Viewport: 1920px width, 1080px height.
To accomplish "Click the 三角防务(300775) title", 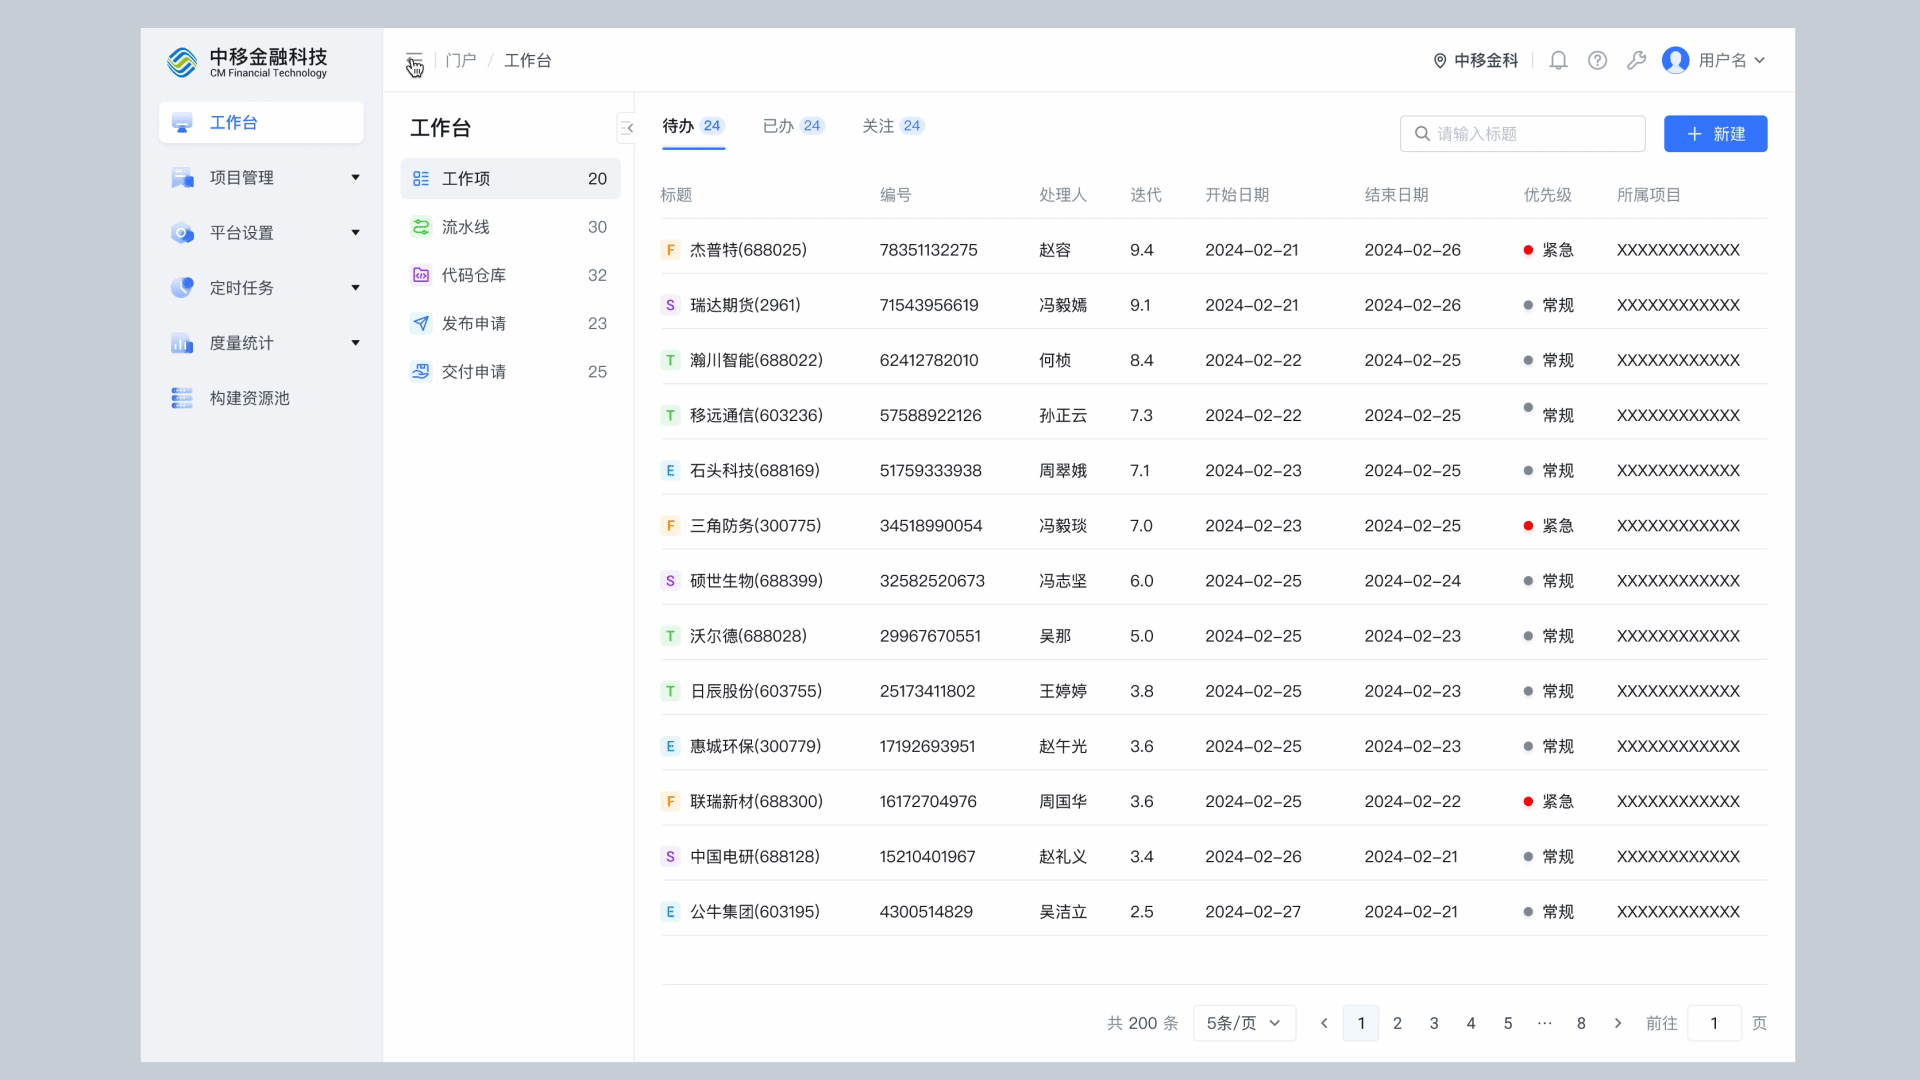I will click(755, 526).
